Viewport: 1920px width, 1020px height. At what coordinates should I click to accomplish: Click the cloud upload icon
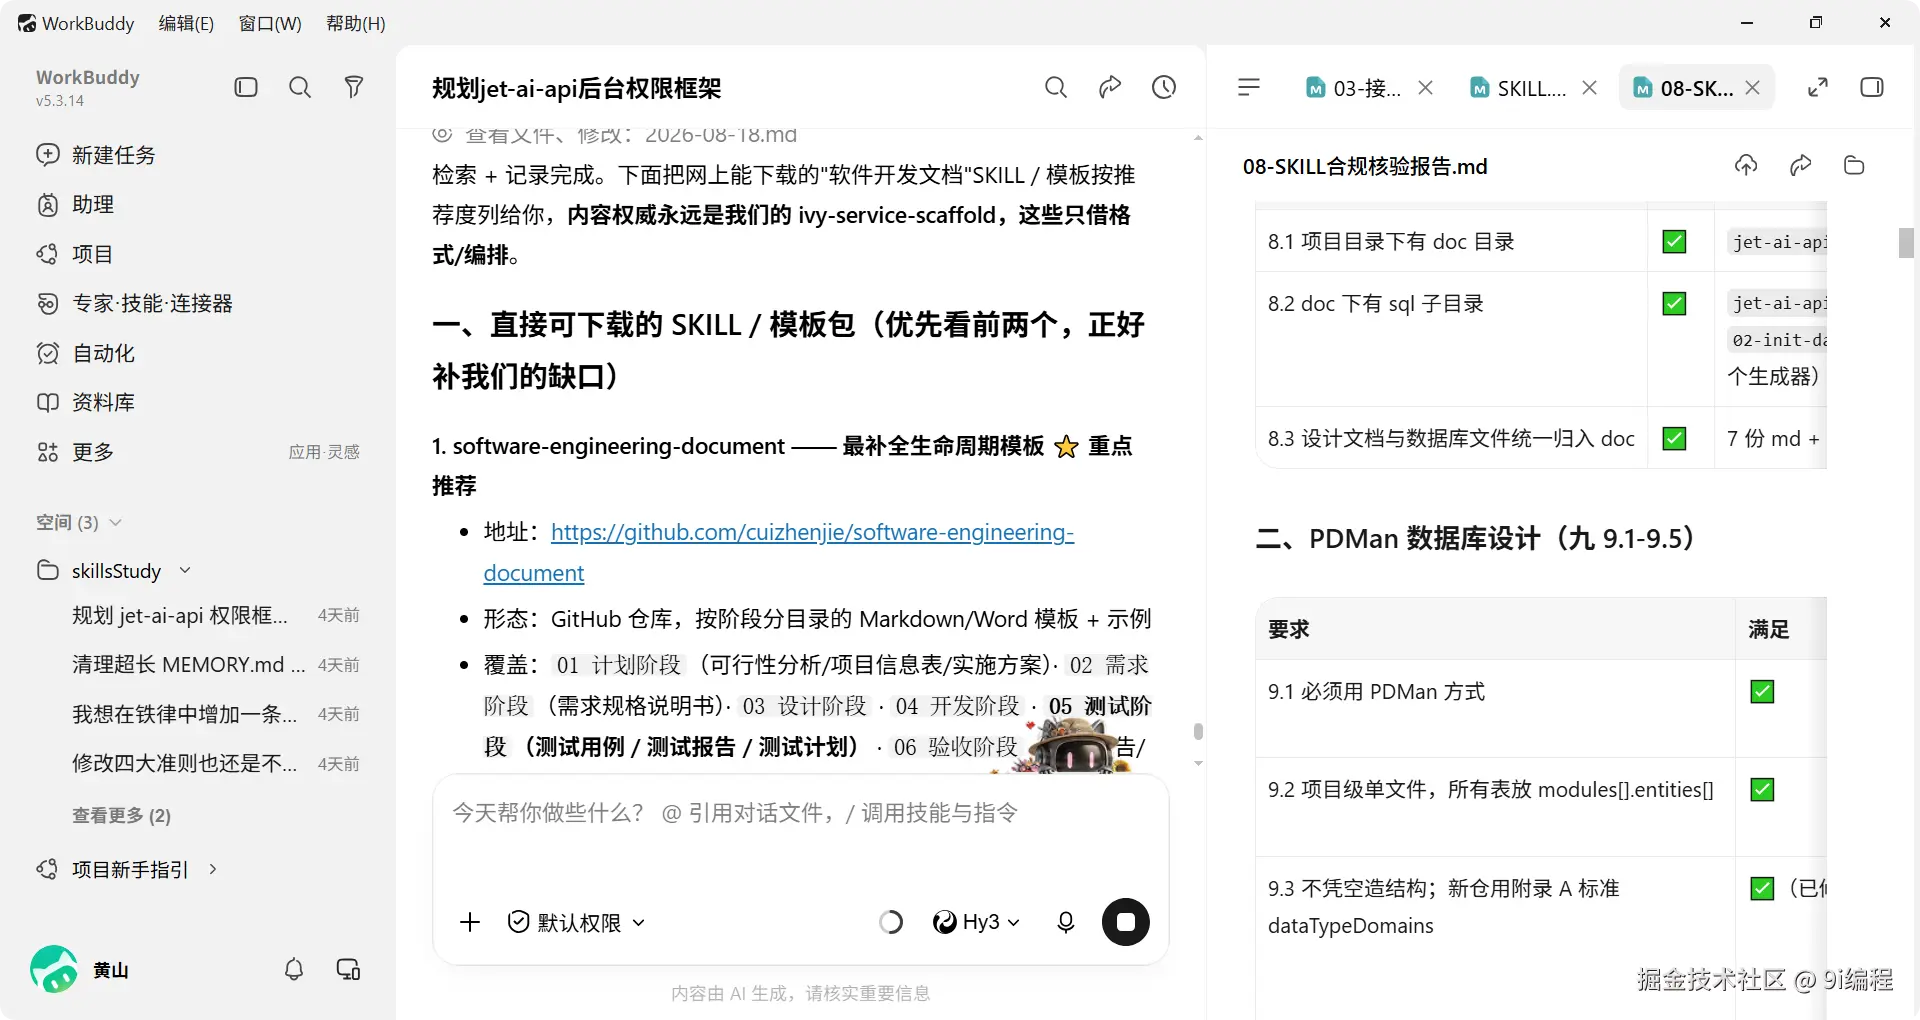click(x=1746, y=166)
